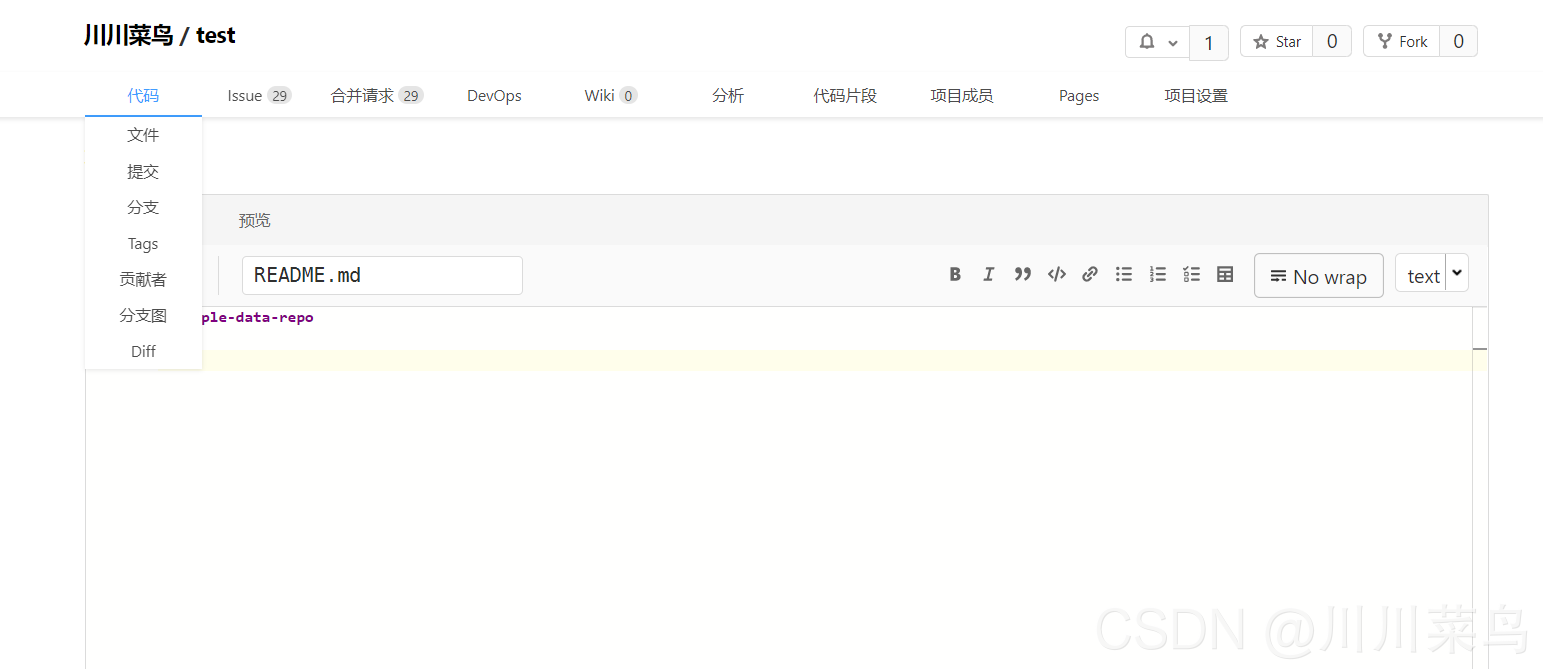Insert a blockquote using the quote icon
The width and height of the screenshot is (1543, 669).
[x=1022, y=275]
